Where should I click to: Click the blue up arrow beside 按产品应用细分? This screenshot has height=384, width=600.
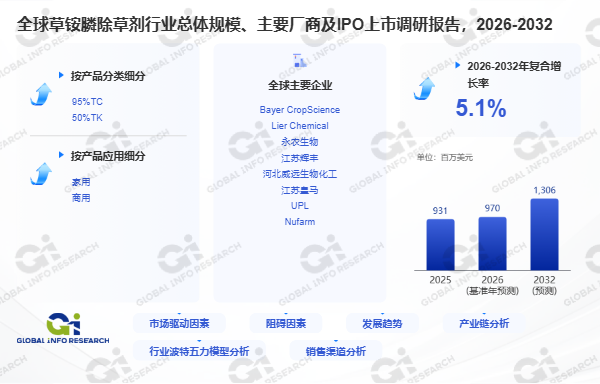41,174
